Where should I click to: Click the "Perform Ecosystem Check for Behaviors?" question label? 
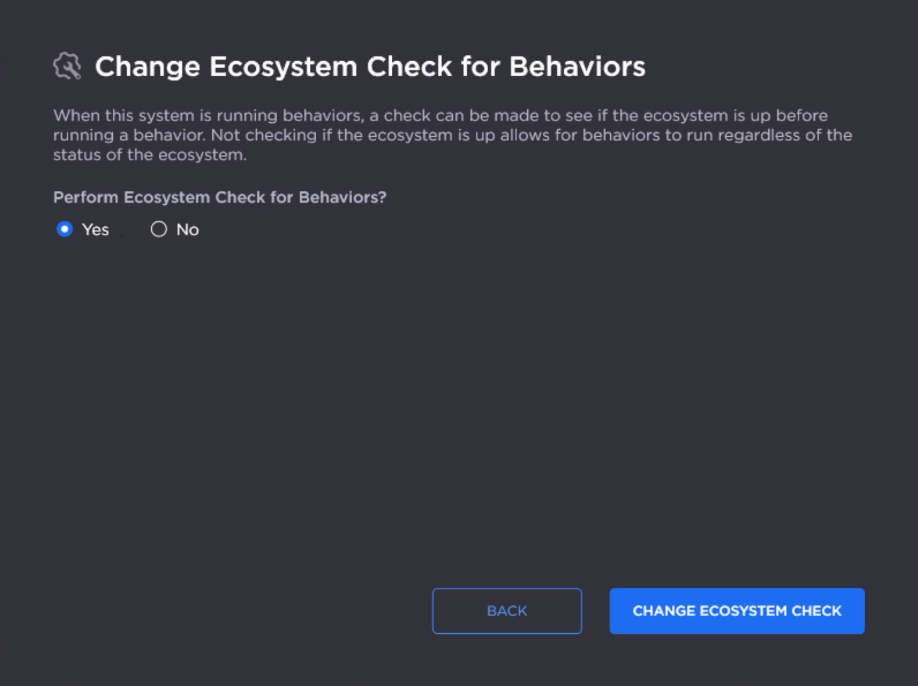click(219, 197)
